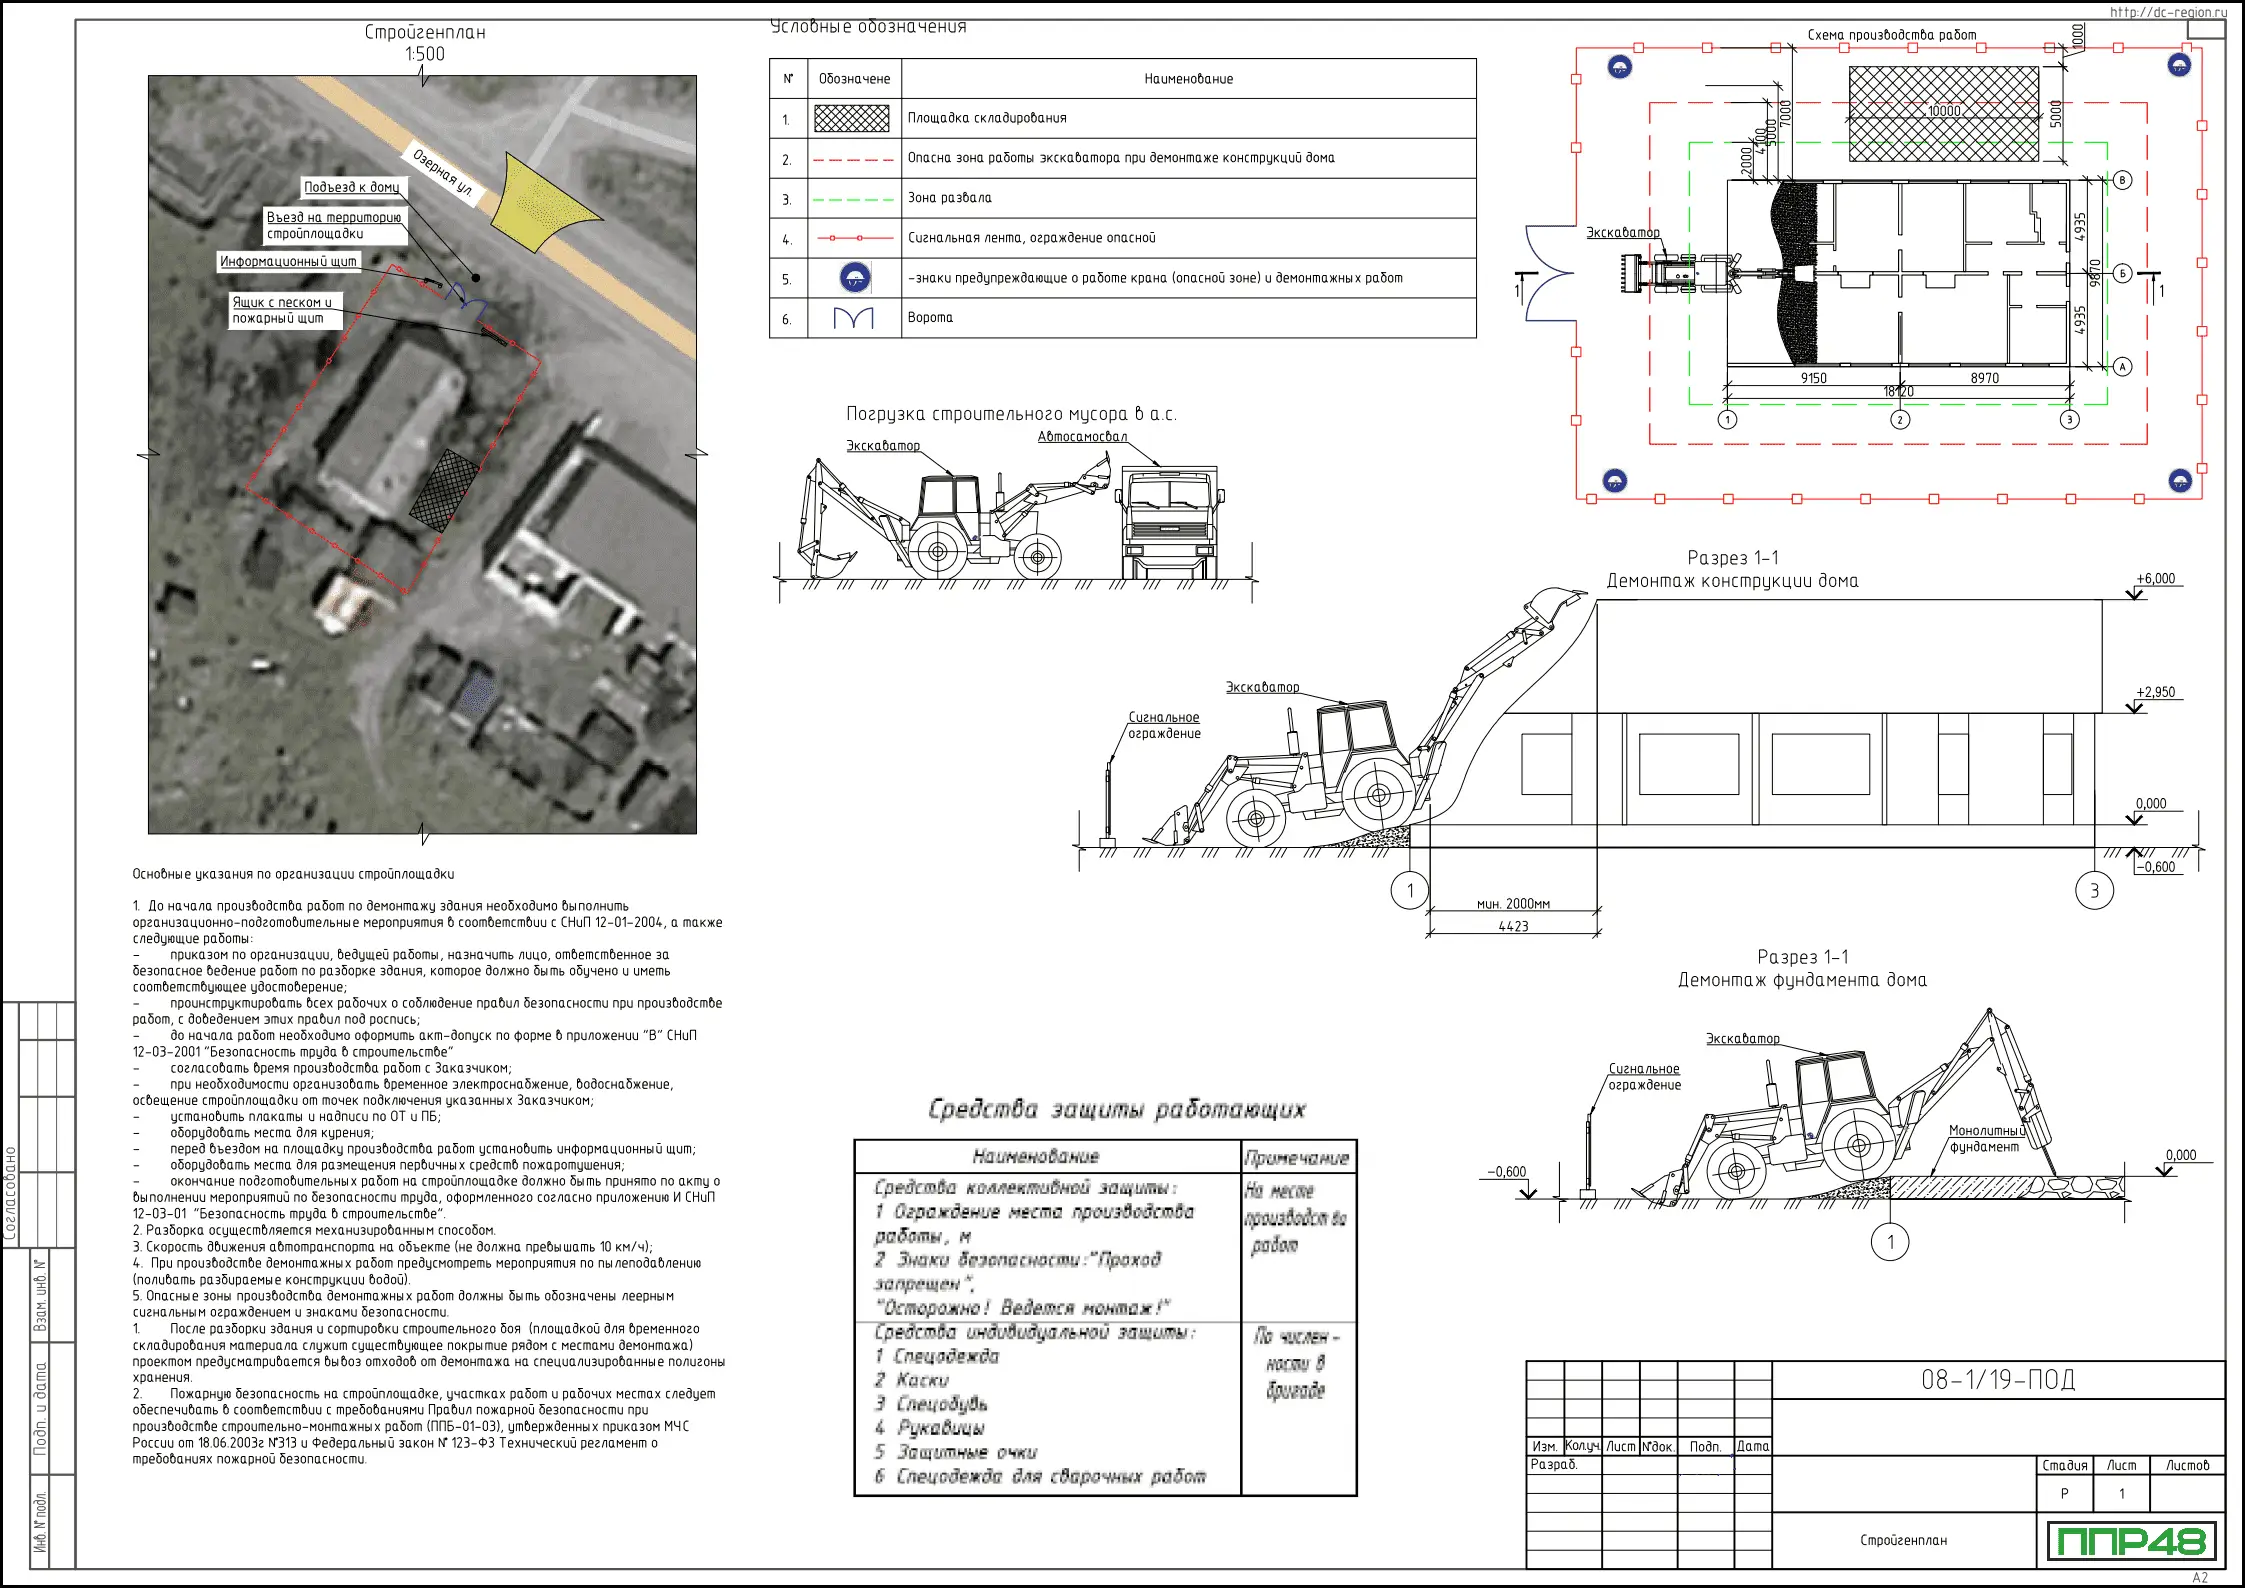Image resolution: width=2245 pixels, height=1588 pixels.
Task: Click the red dashed danger zone legend line
Action: [x=853, y=159]
